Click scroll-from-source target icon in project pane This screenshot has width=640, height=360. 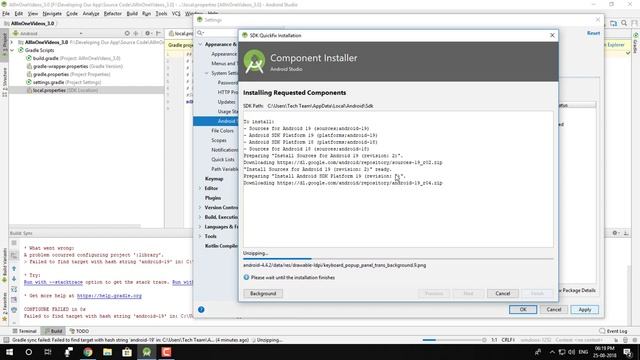[127, 33]
